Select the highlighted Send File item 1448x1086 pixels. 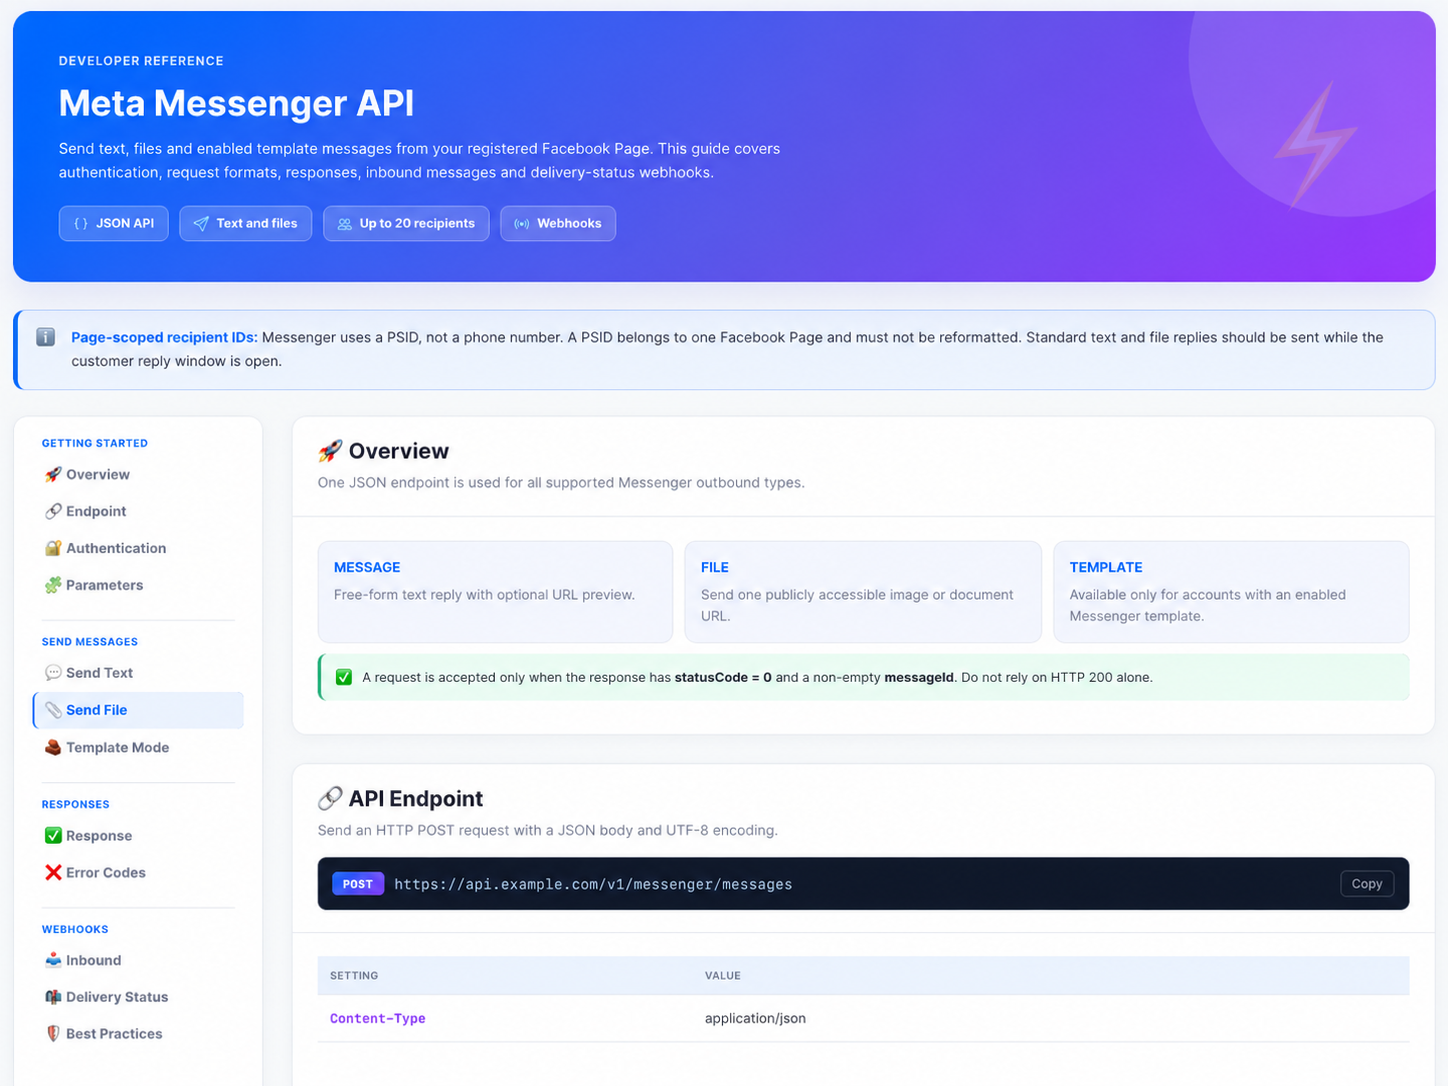138,710
